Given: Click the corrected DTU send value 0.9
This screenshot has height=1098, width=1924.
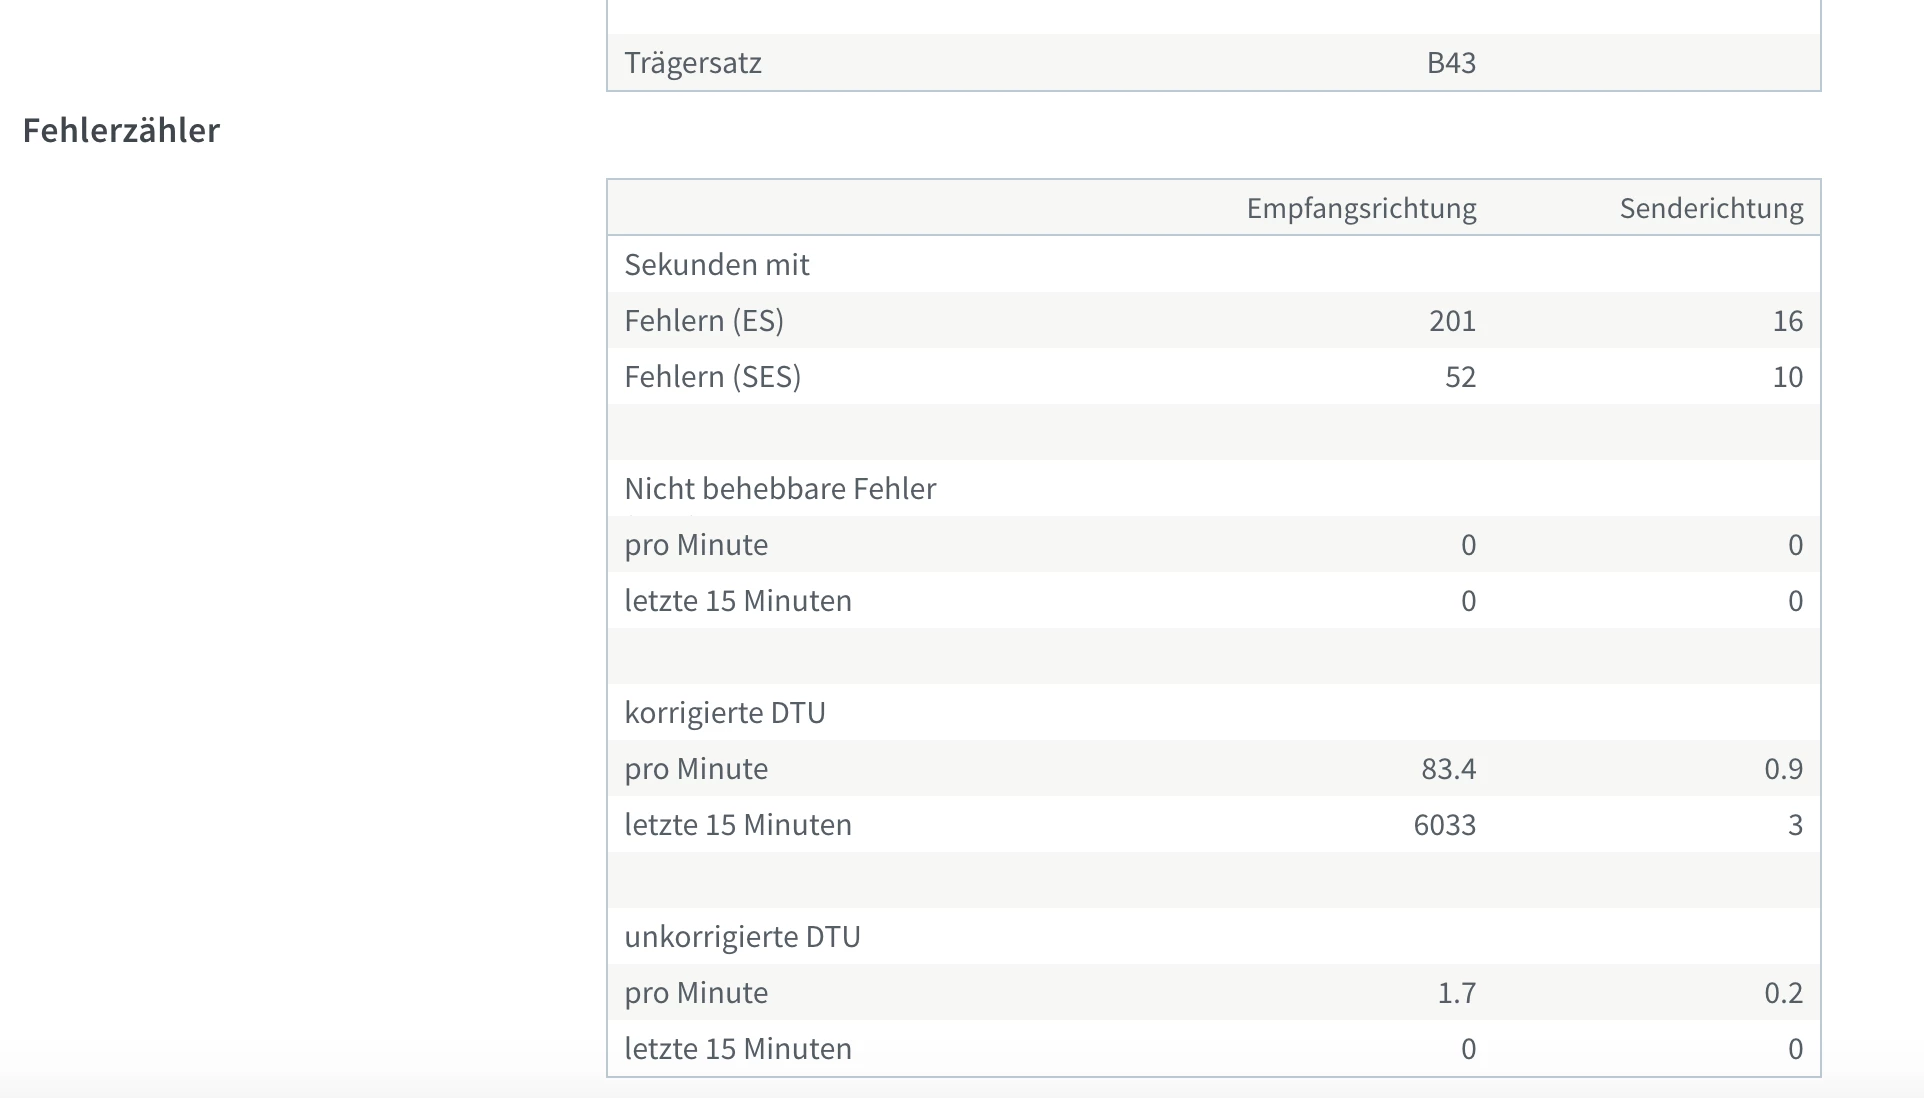Looking at the screenshot, I should pos(1783,769).
